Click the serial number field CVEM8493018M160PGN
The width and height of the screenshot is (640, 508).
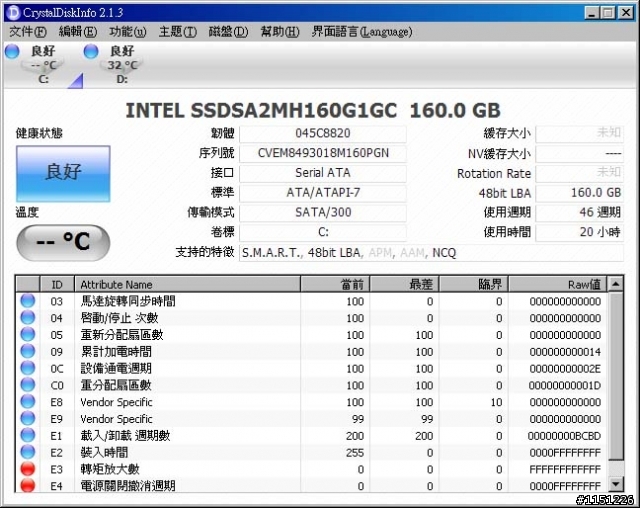(x=323, y=153)
